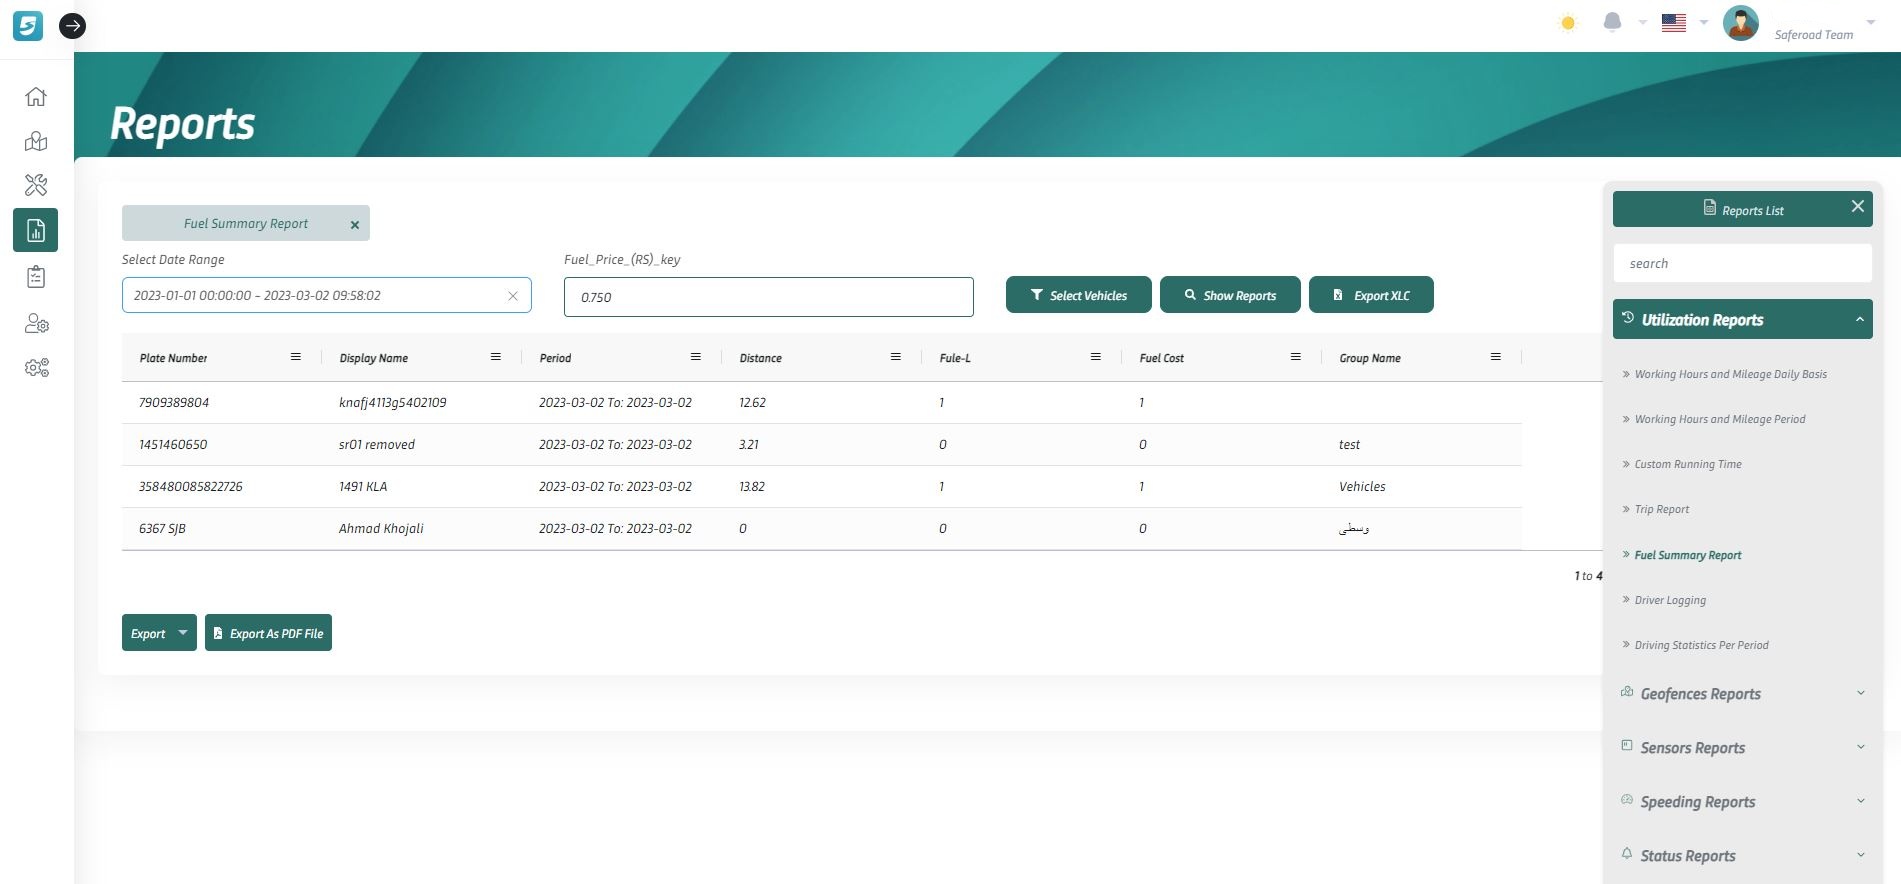The image size is (1901, 884).
Task: Select Driver Logging report
Action: click(1670, 600)
